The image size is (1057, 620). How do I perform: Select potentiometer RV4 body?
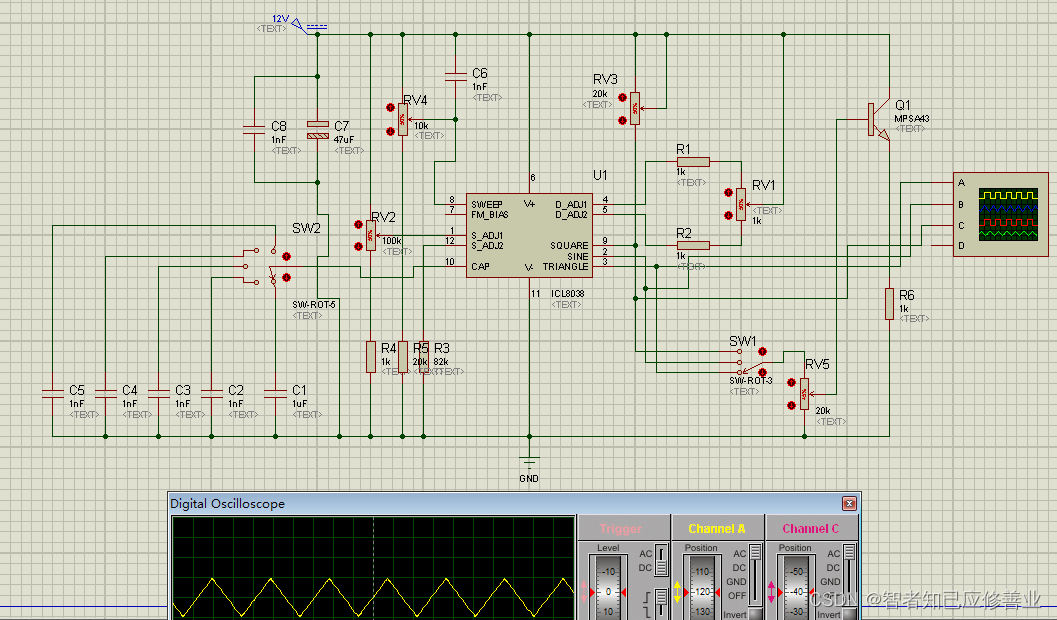point(402,119)
